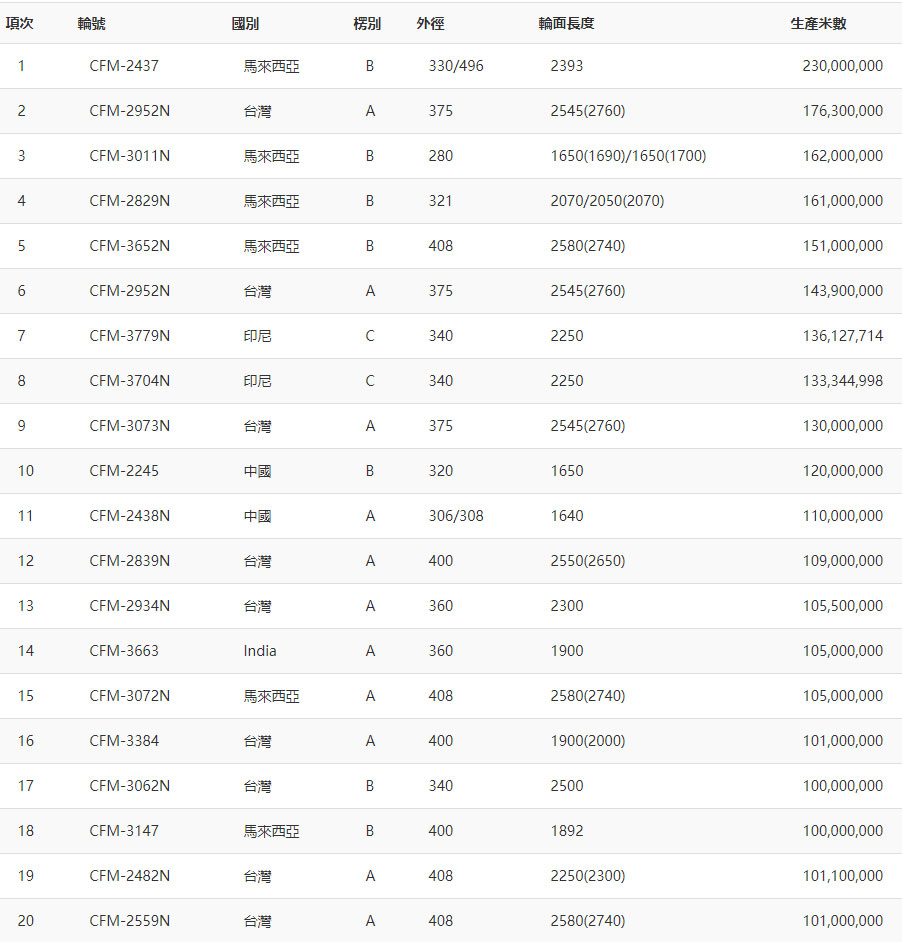Click the 國別 column header
The width and height of the screenshot is (902, 942).
[245, 23]
